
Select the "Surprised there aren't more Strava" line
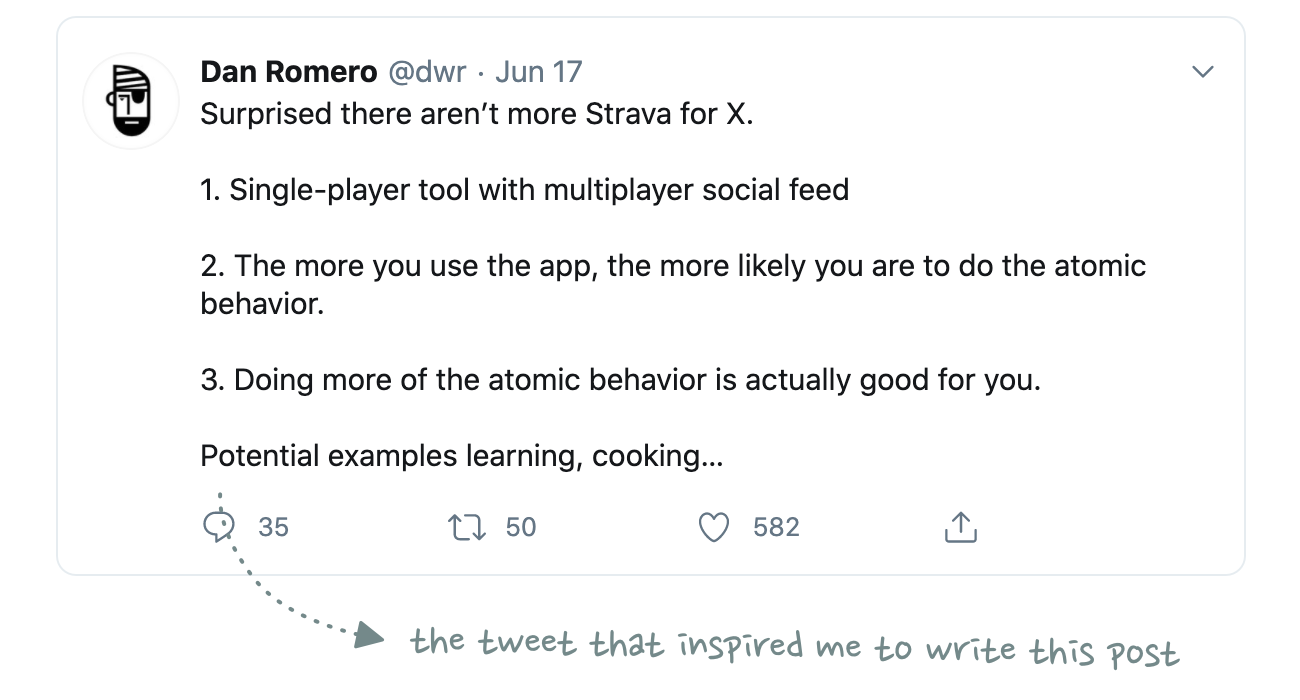[x=476, y=114]
